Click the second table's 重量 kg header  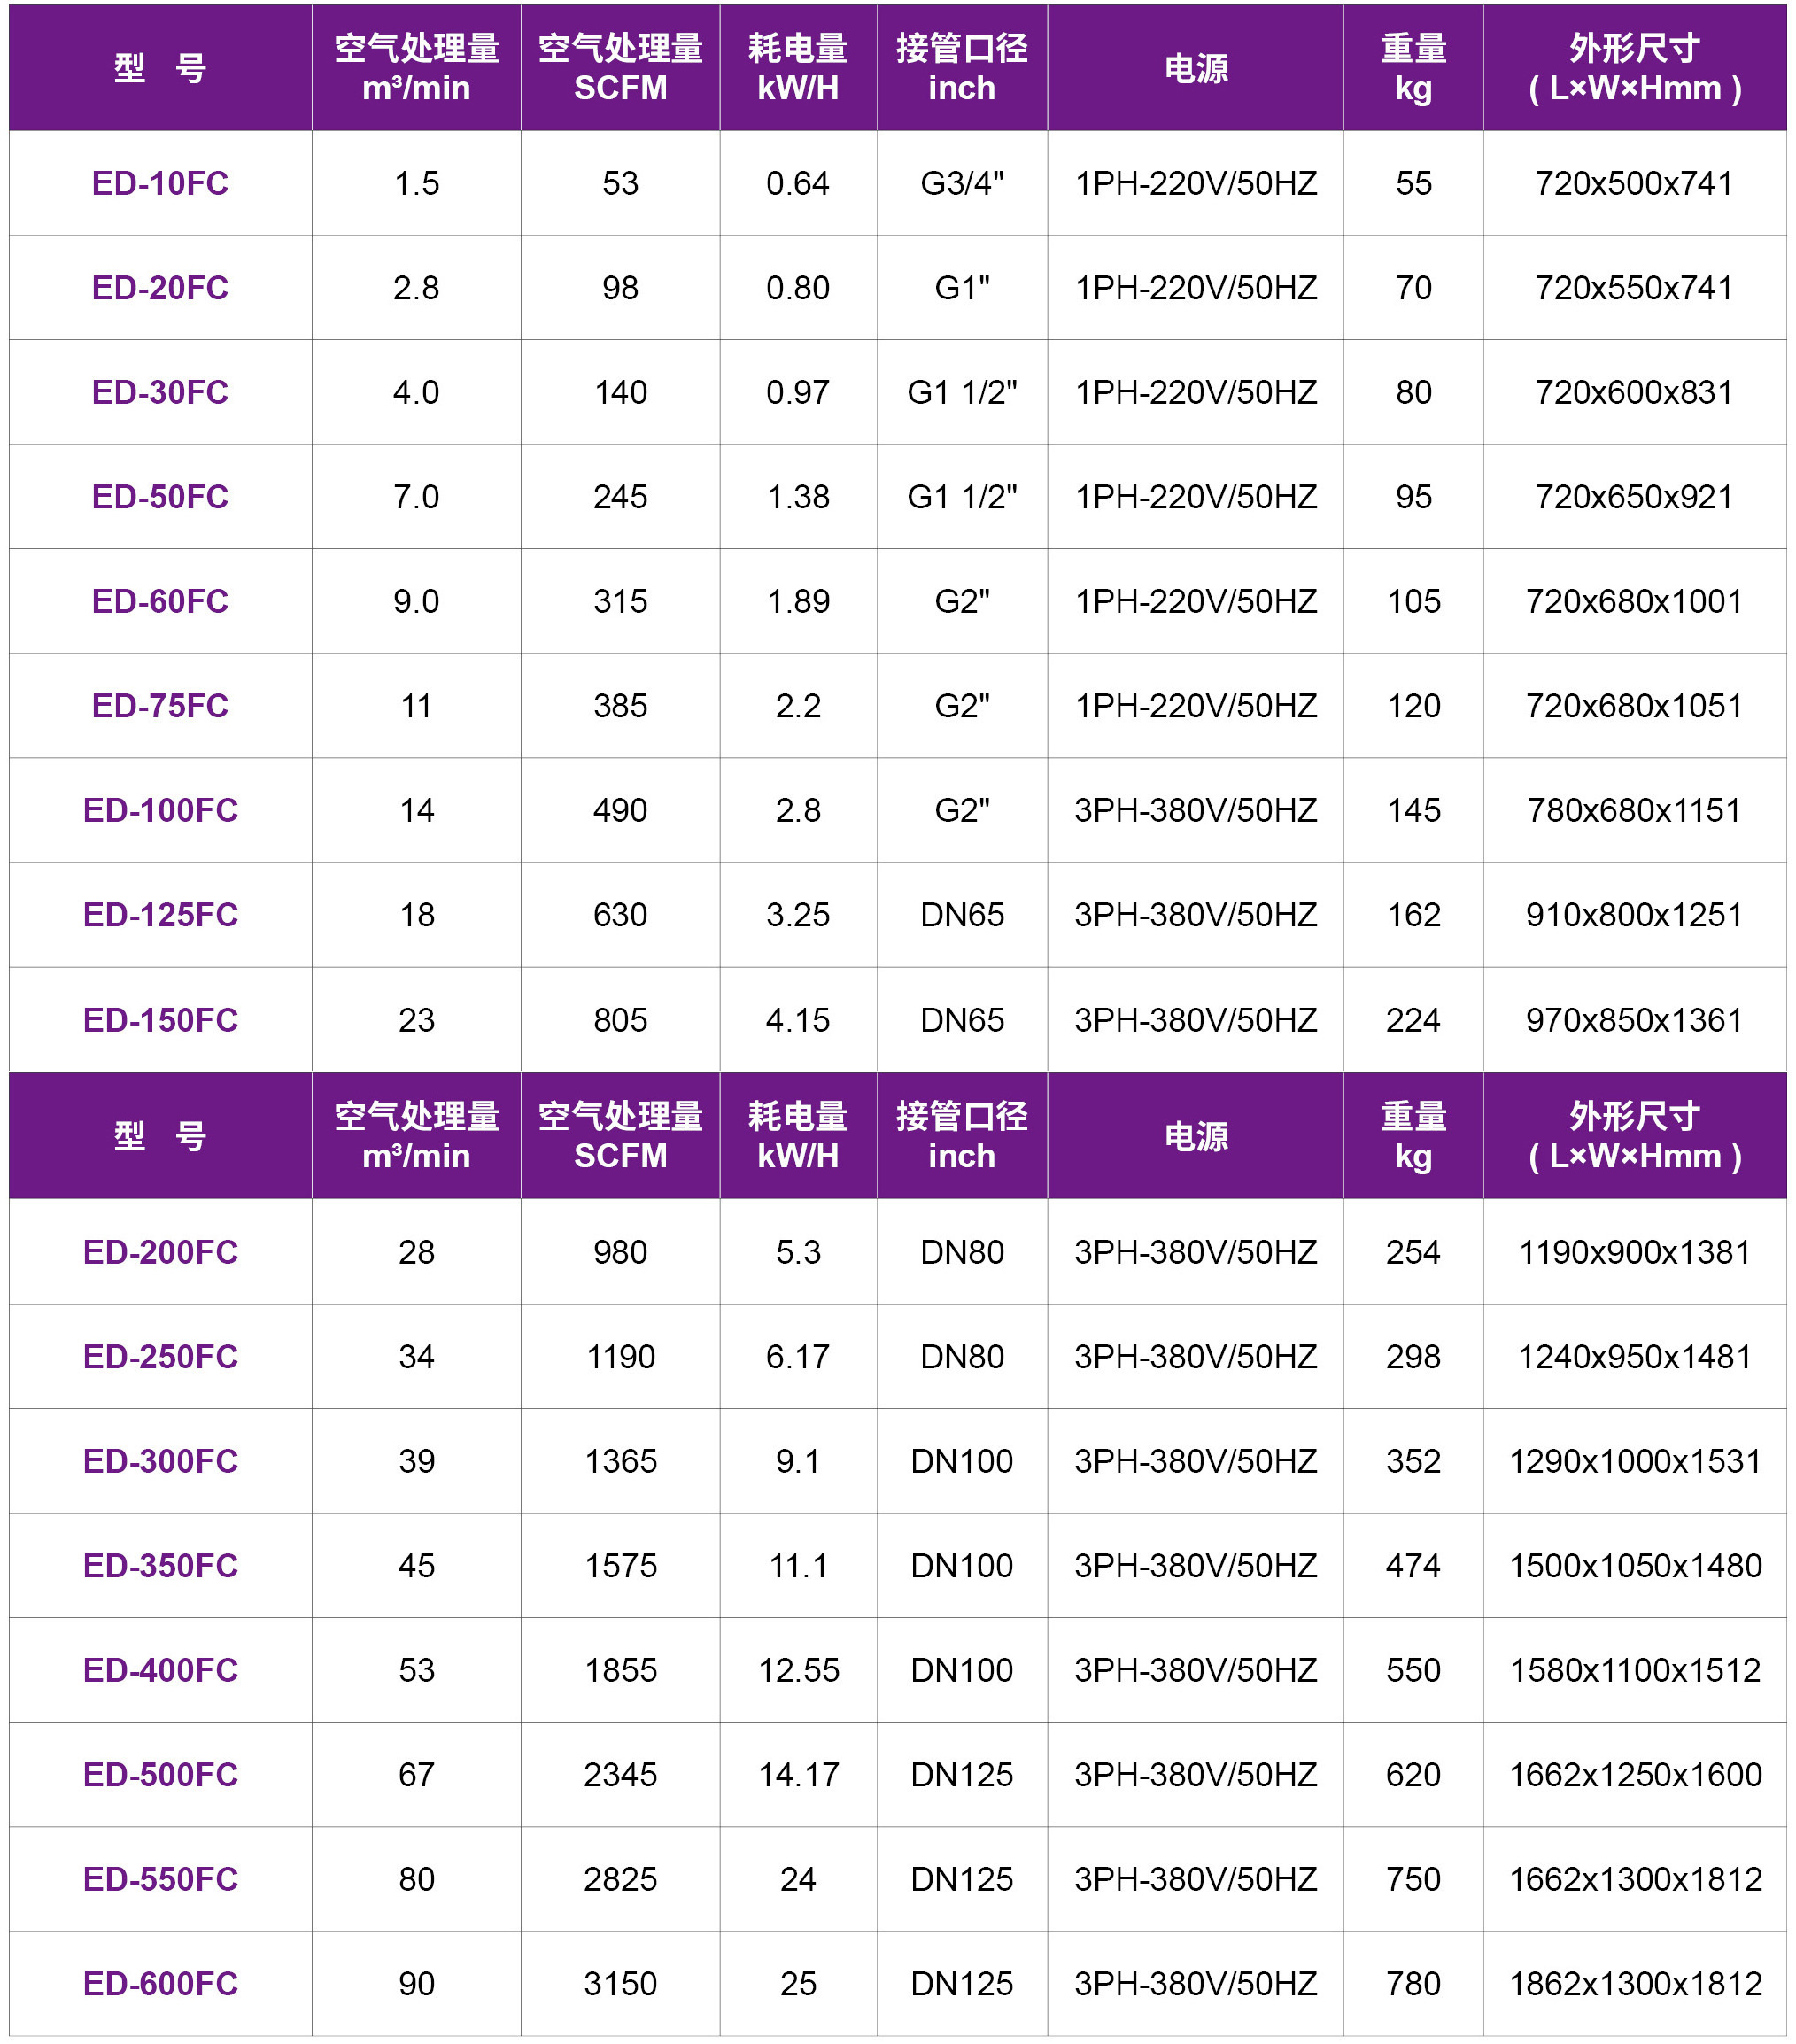(1412, 1136)
